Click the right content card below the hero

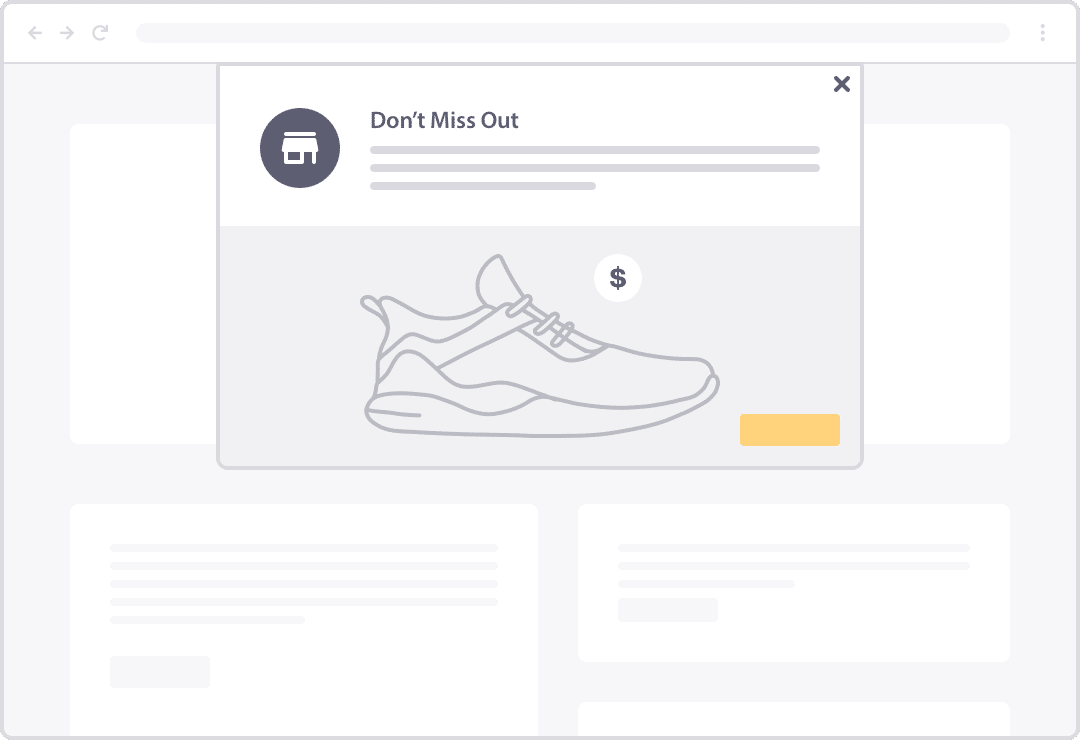793,583
